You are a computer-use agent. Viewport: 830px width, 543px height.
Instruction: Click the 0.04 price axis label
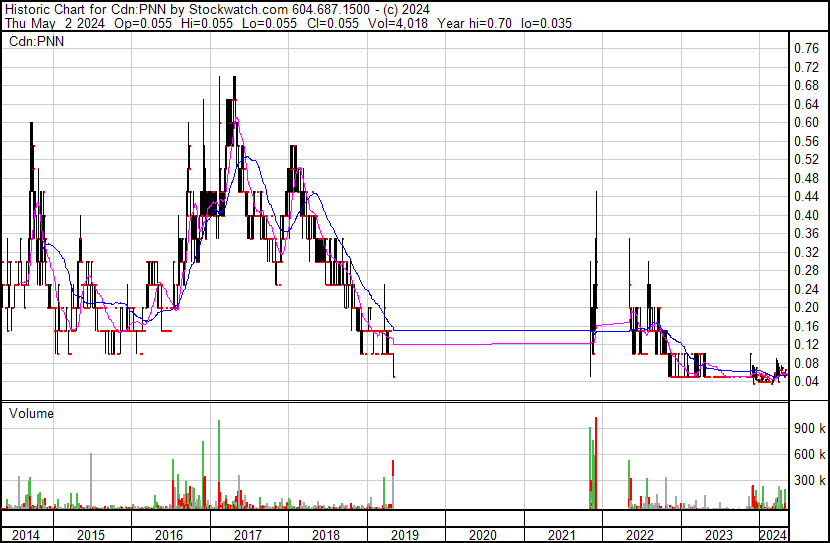pos(806,381)
